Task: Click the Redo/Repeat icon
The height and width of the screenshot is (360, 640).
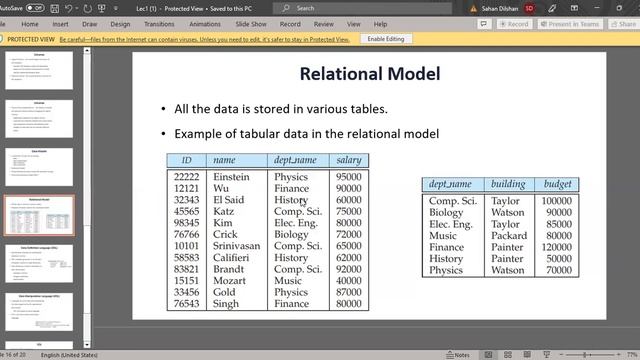Action: tap(87, 8)
